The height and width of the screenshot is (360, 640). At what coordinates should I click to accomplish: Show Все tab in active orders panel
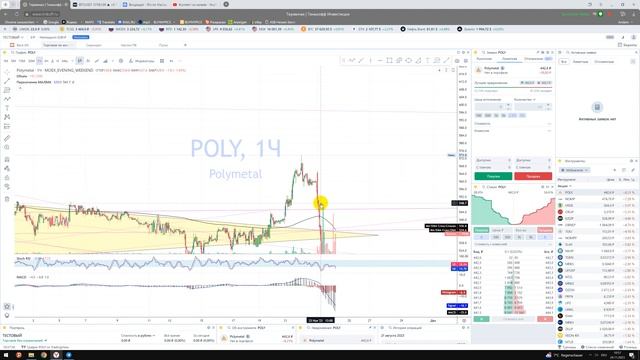[564, 62]
